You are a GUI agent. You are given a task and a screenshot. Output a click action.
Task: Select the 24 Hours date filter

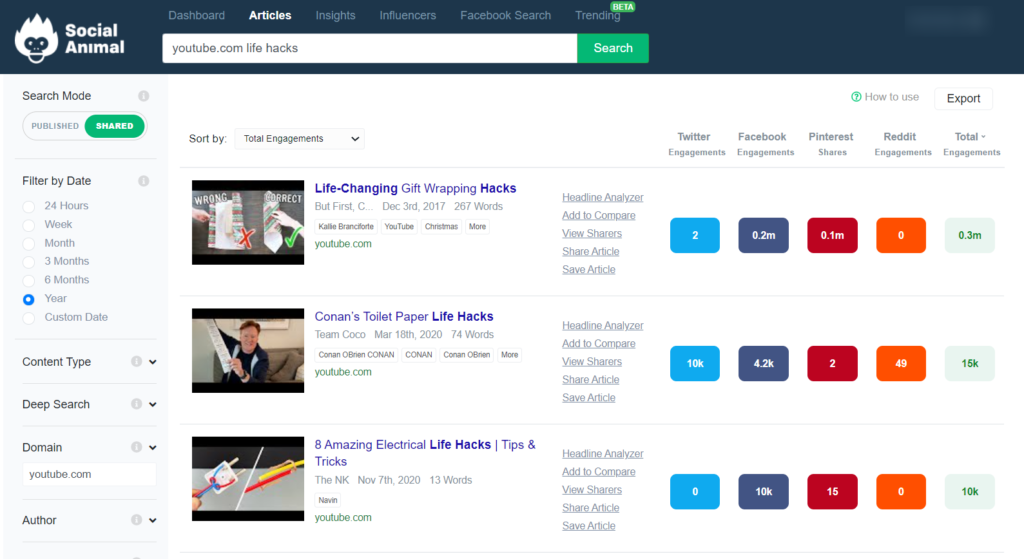tap(29, 206)
